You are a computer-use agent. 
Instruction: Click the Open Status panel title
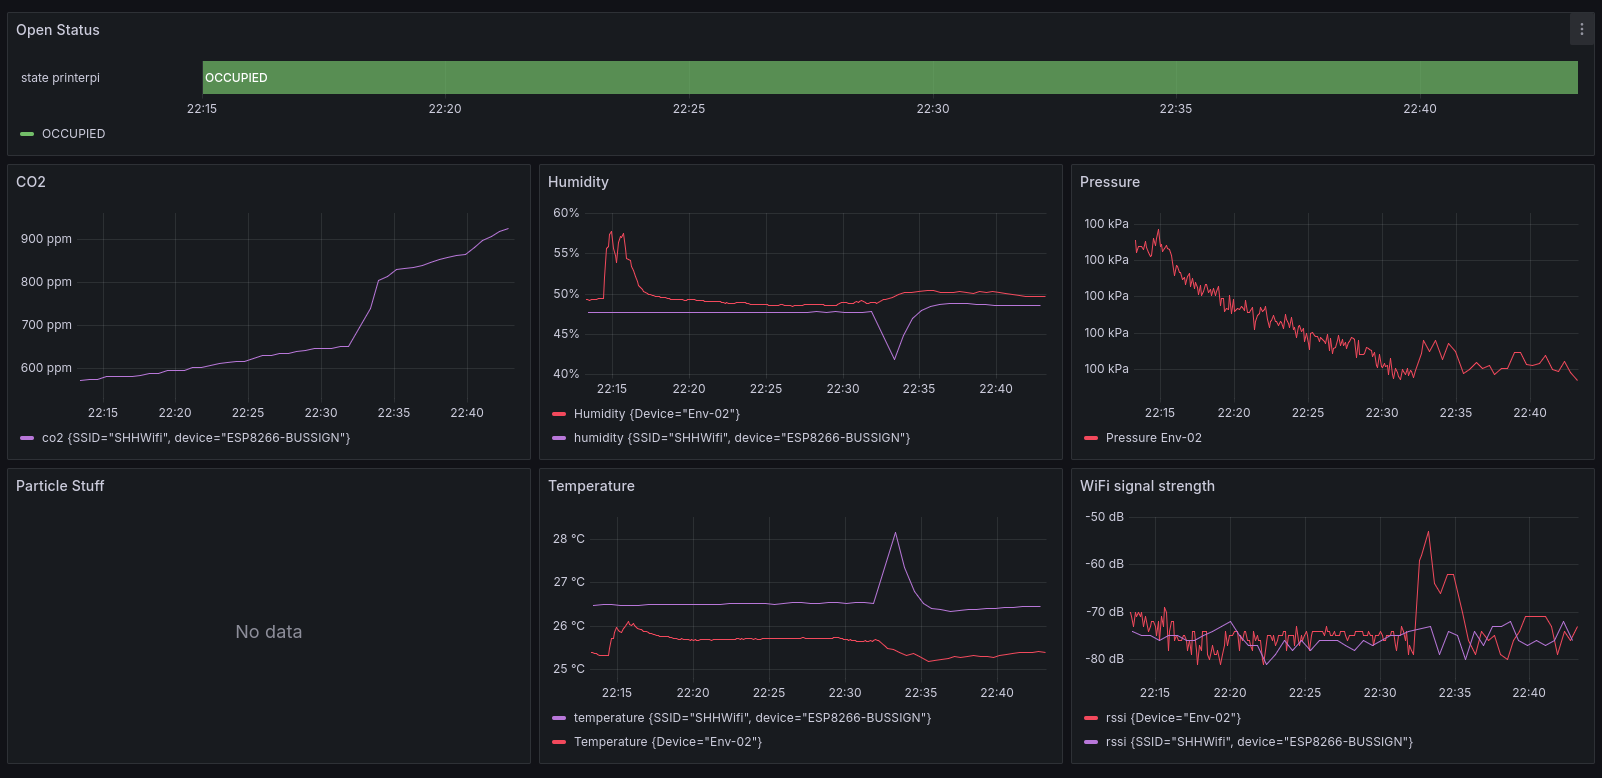pos(58,30)
